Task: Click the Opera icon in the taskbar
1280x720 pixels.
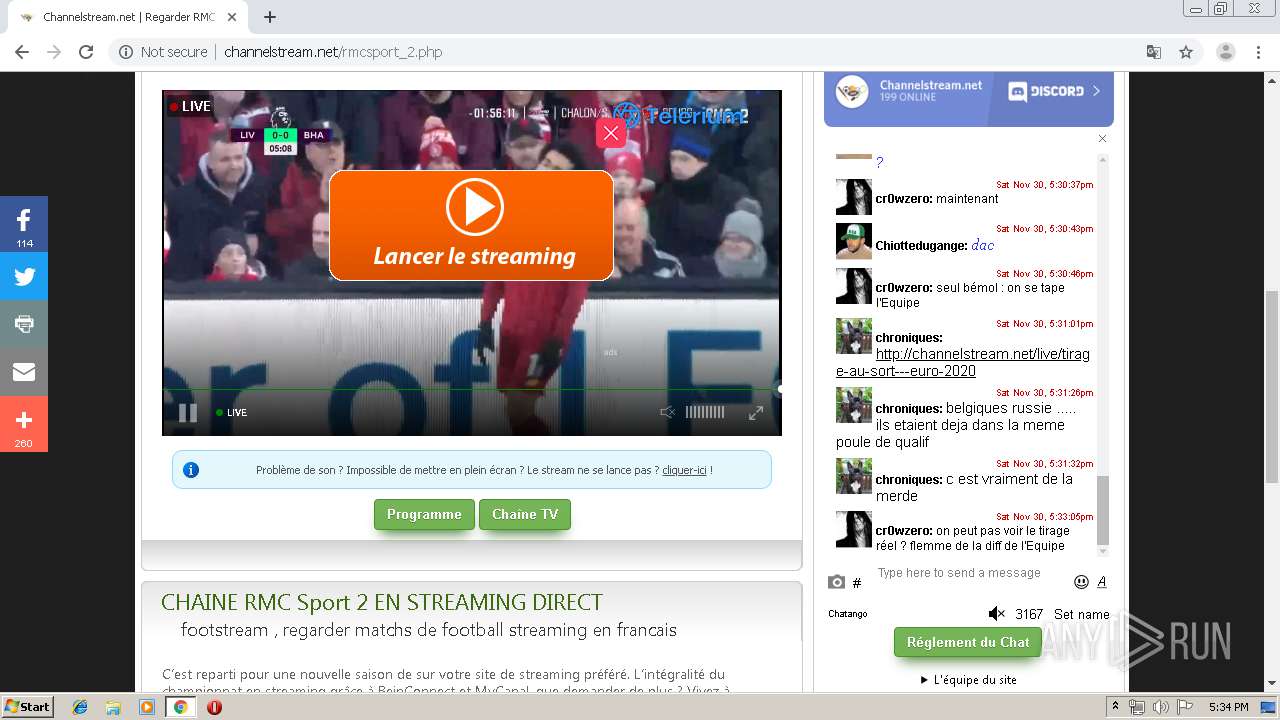Action: point(214,707)
